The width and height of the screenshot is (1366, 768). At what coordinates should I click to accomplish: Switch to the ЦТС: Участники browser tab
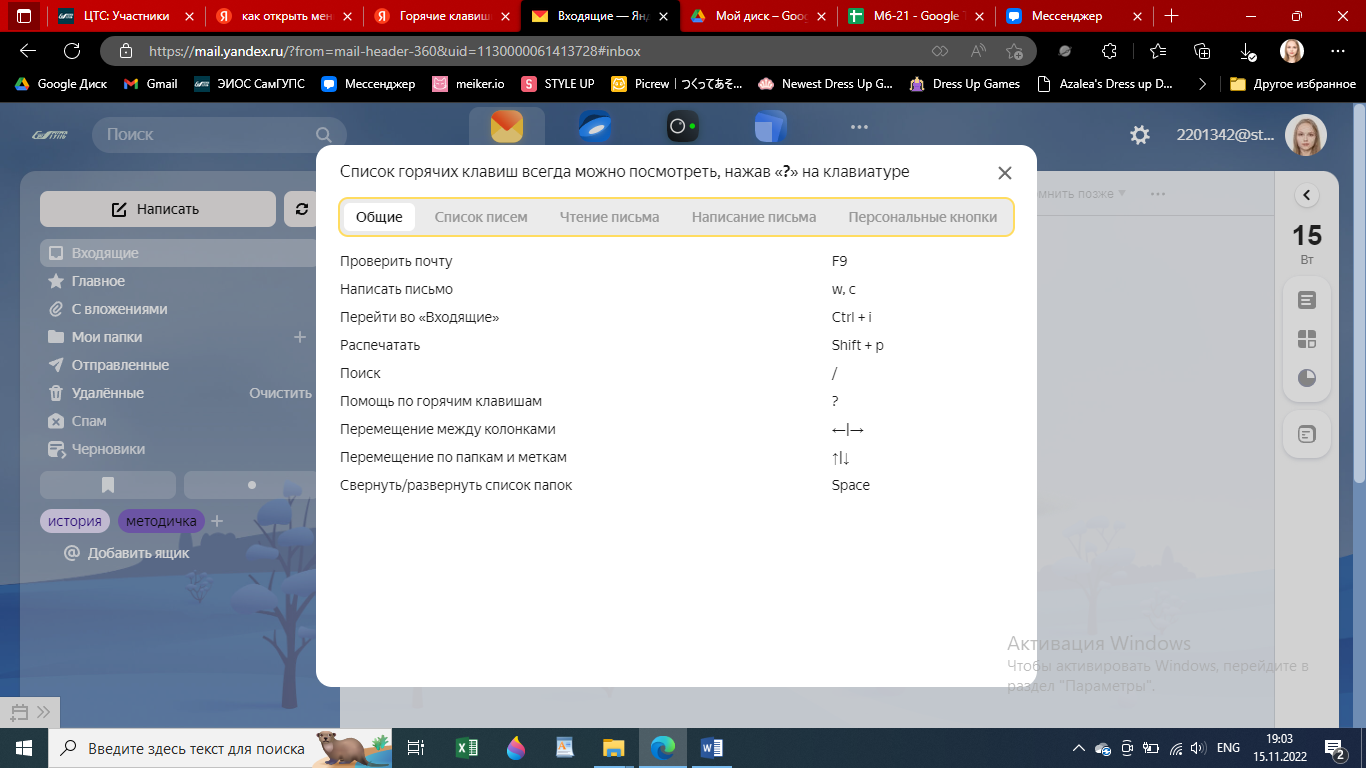pos(125,16)
